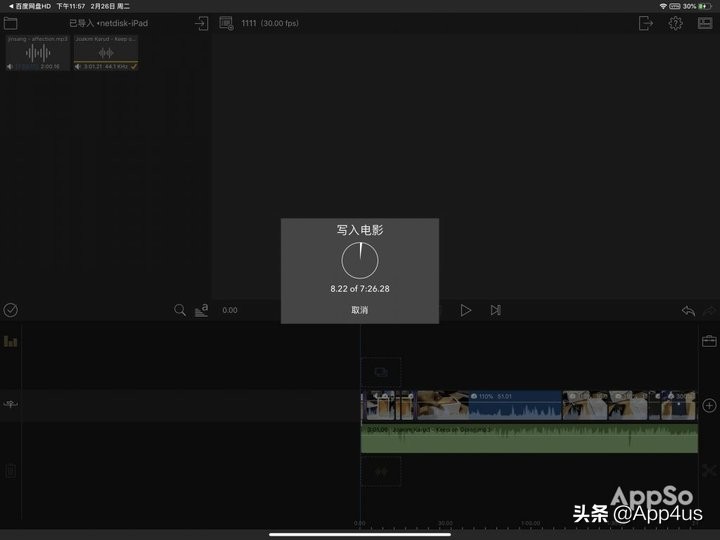Tap the 30.00 mark on timeline ruler
The height and width of the screenshot is (540, 720).
(445, 523)
